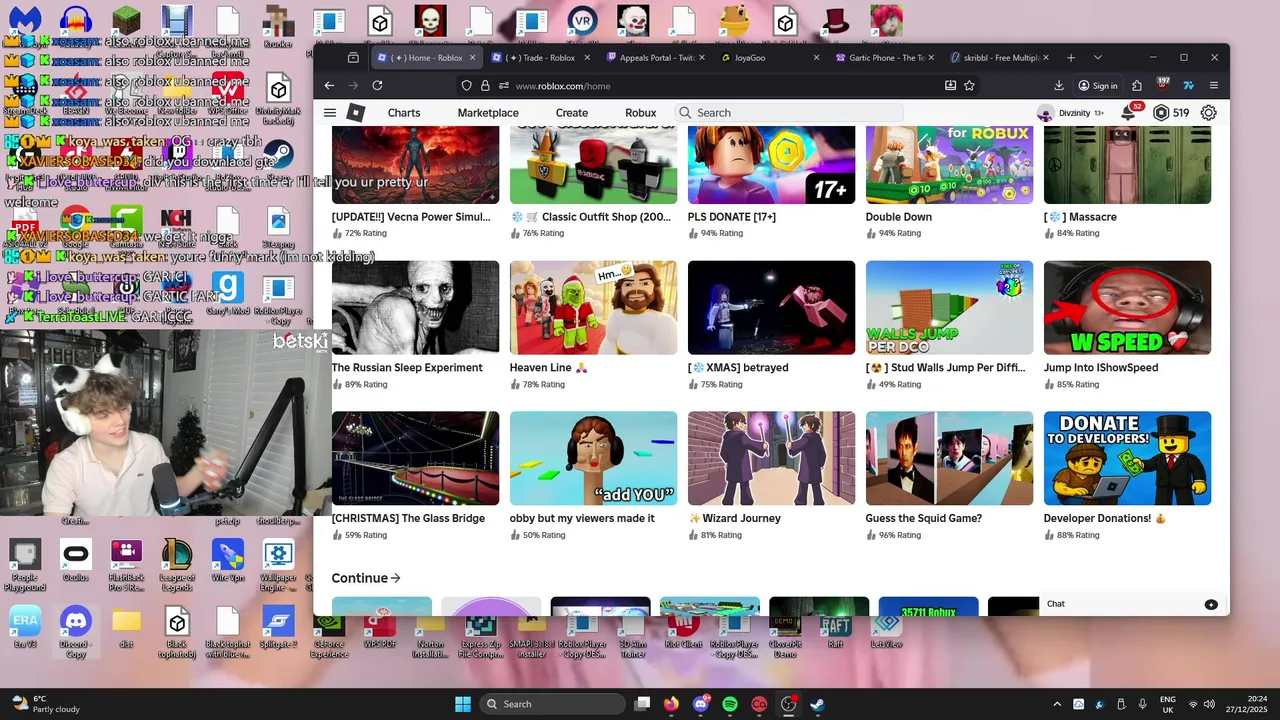The image size is (1280, 720).
Task: Open the Robux page in the navbar
Action: click(x=641, y=113)
